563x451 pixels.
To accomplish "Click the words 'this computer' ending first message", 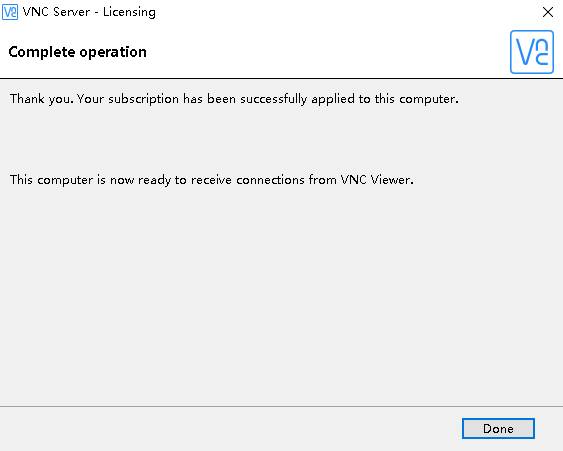I will [417, 99].
